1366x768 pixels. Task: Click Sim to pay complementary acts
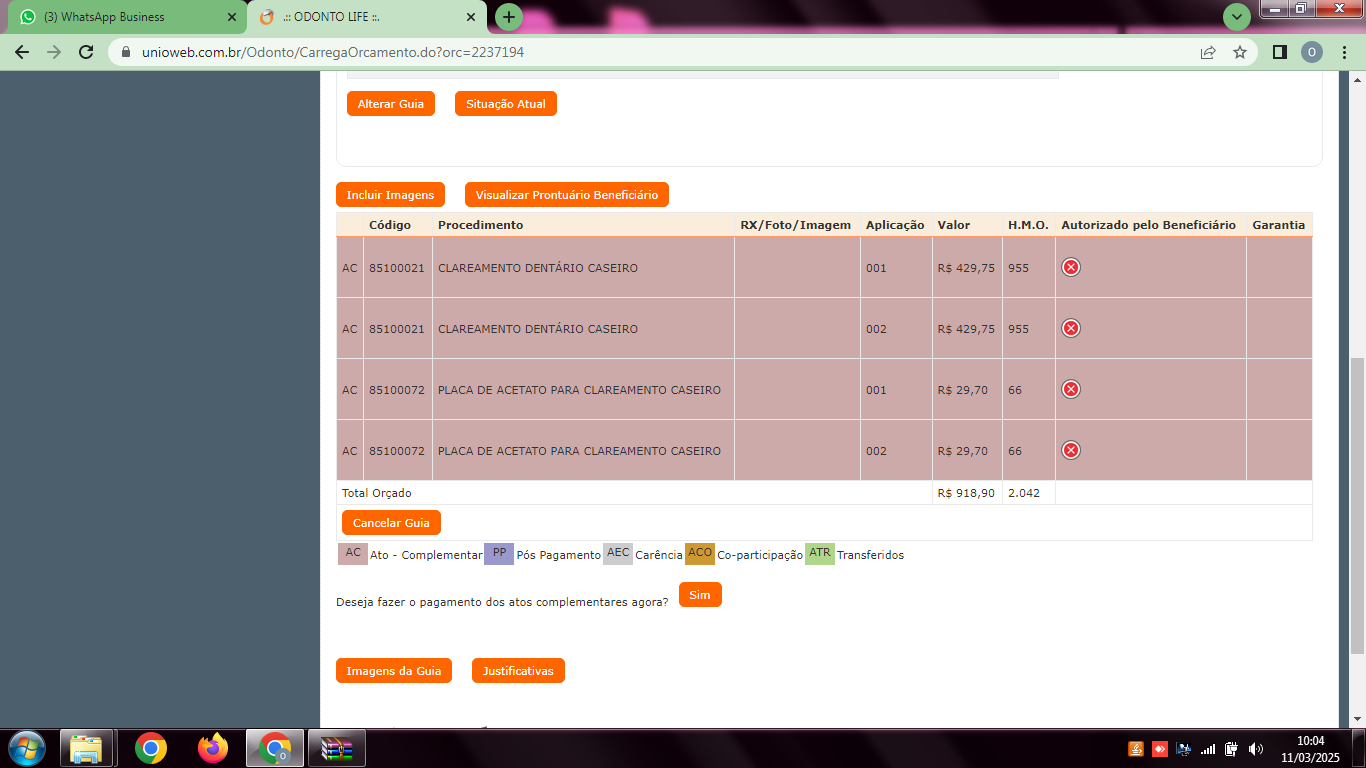699,595
